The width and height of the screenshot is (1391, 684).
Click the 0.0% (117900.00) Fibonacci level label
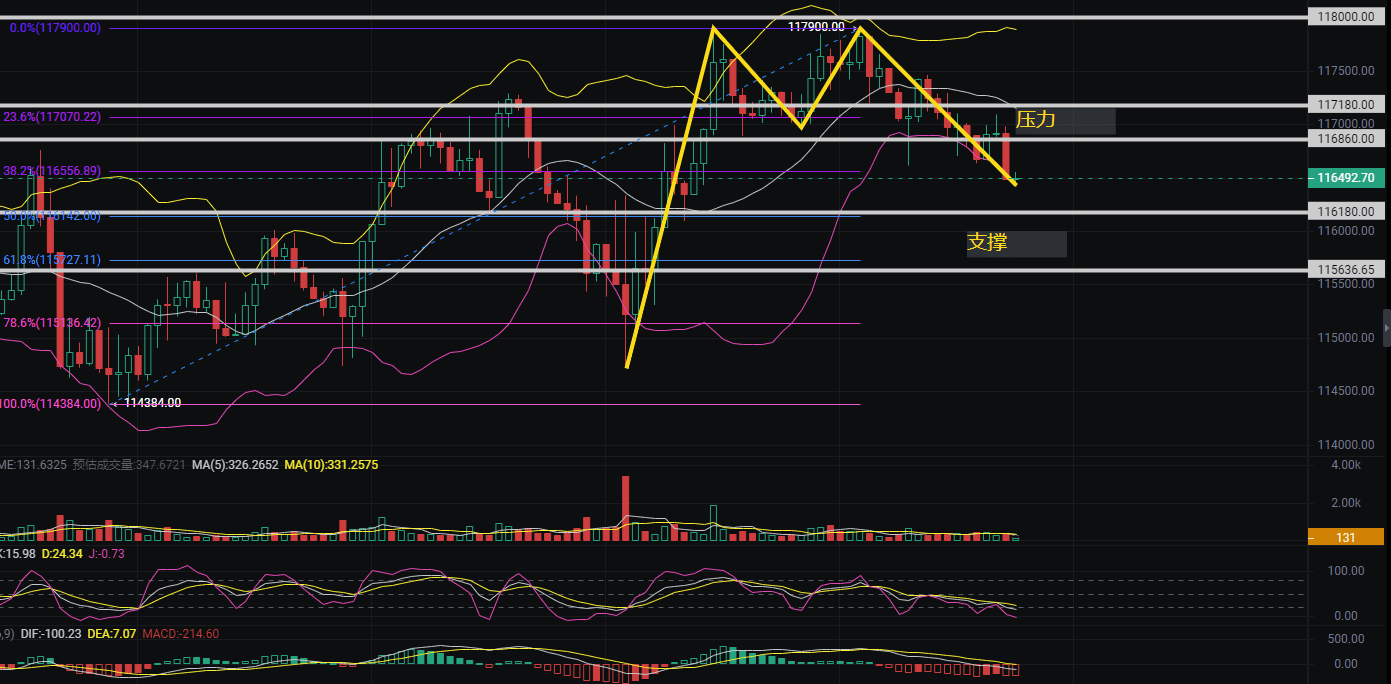55,28
